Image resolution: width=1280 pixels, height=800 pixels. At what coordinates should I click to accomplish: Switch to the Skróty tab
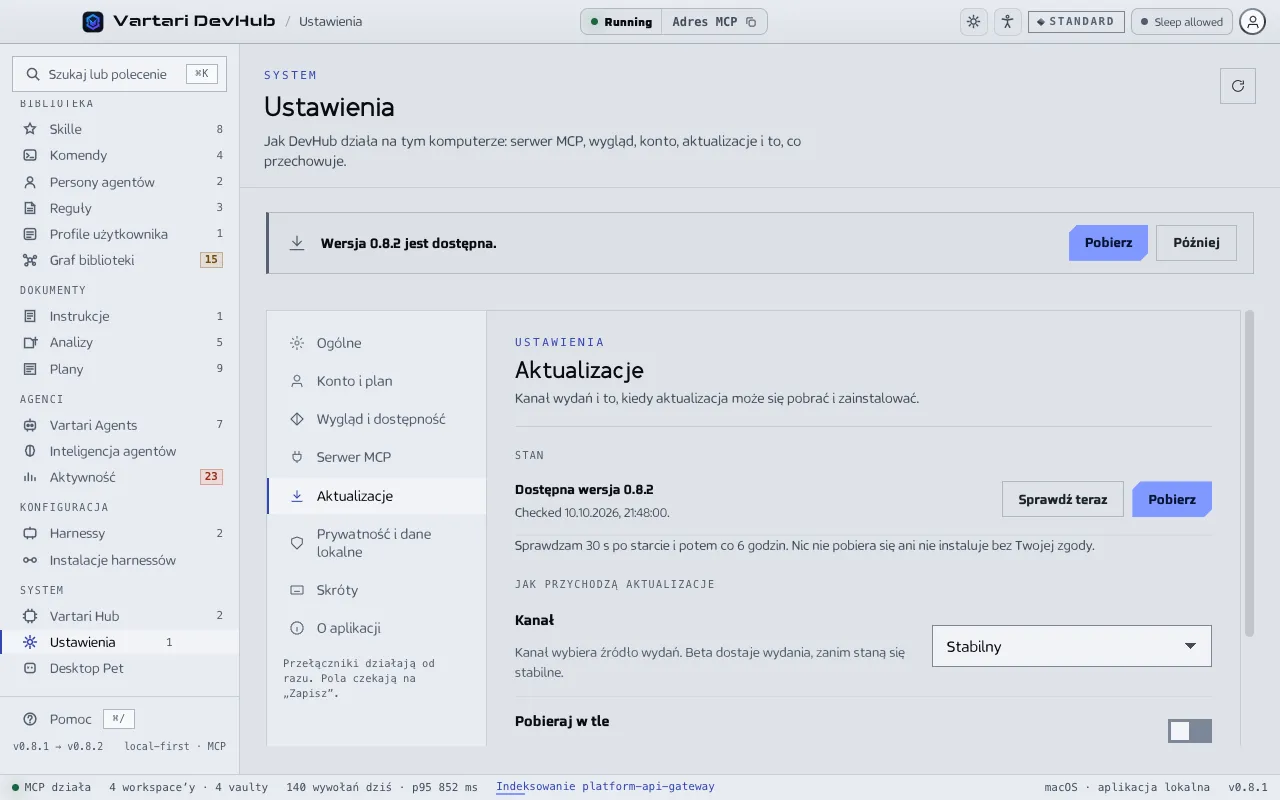377,590
